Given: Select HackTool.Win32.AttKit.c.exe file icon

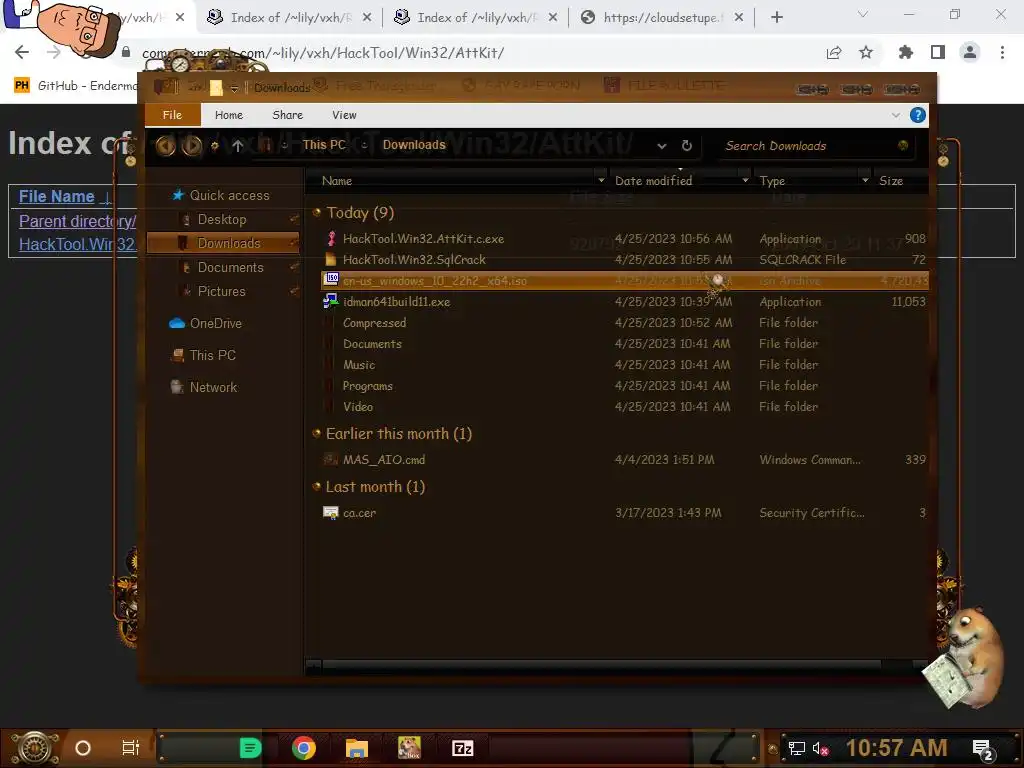Looking at the screenshot, I should (332, 238).
